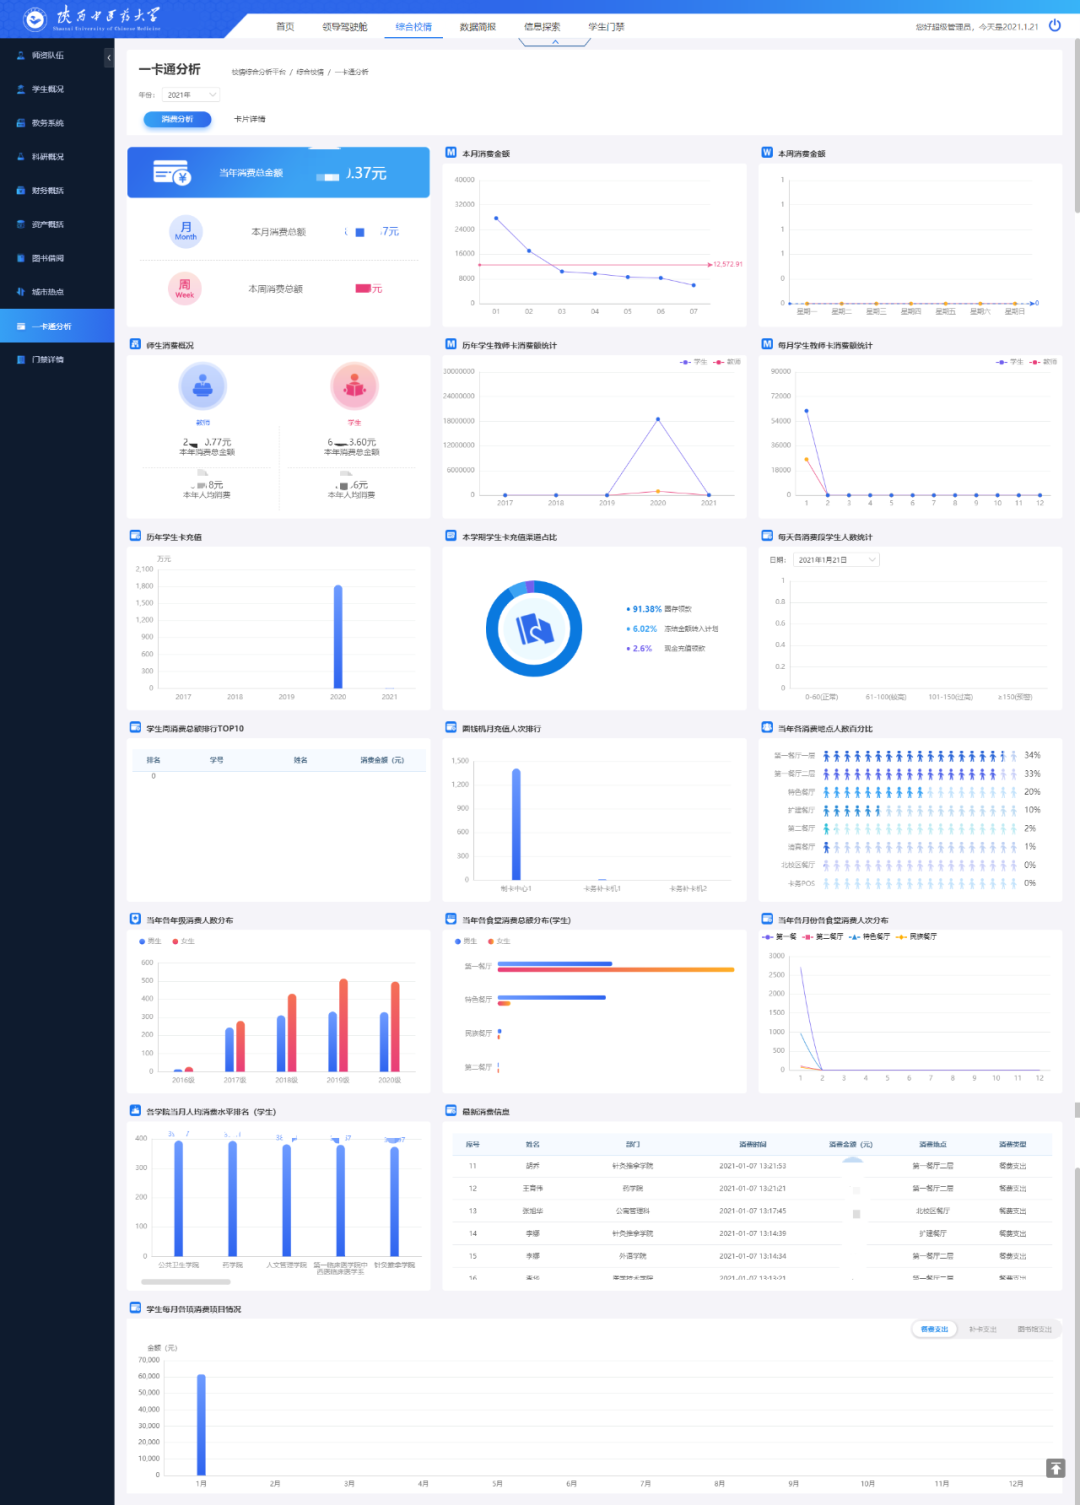Click the power logout icon

click(x=1054, y=26)
